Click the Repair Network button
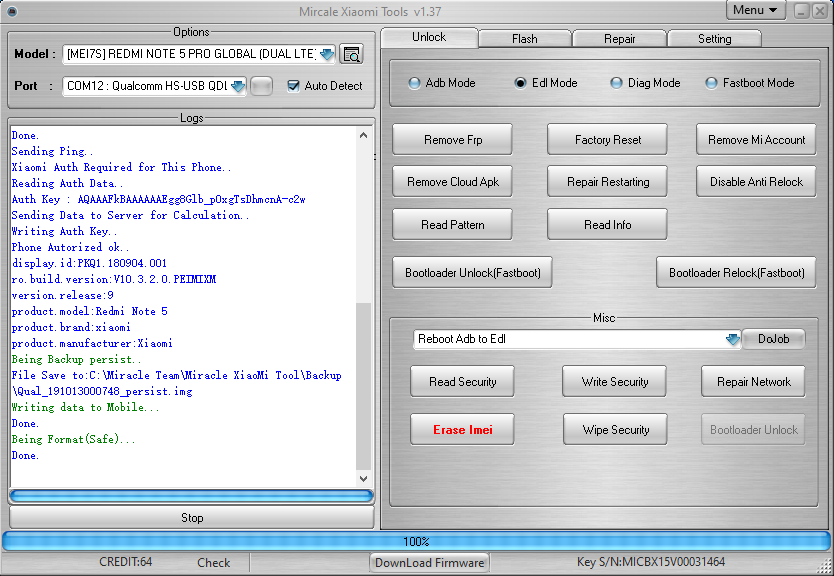 (753, 382)
